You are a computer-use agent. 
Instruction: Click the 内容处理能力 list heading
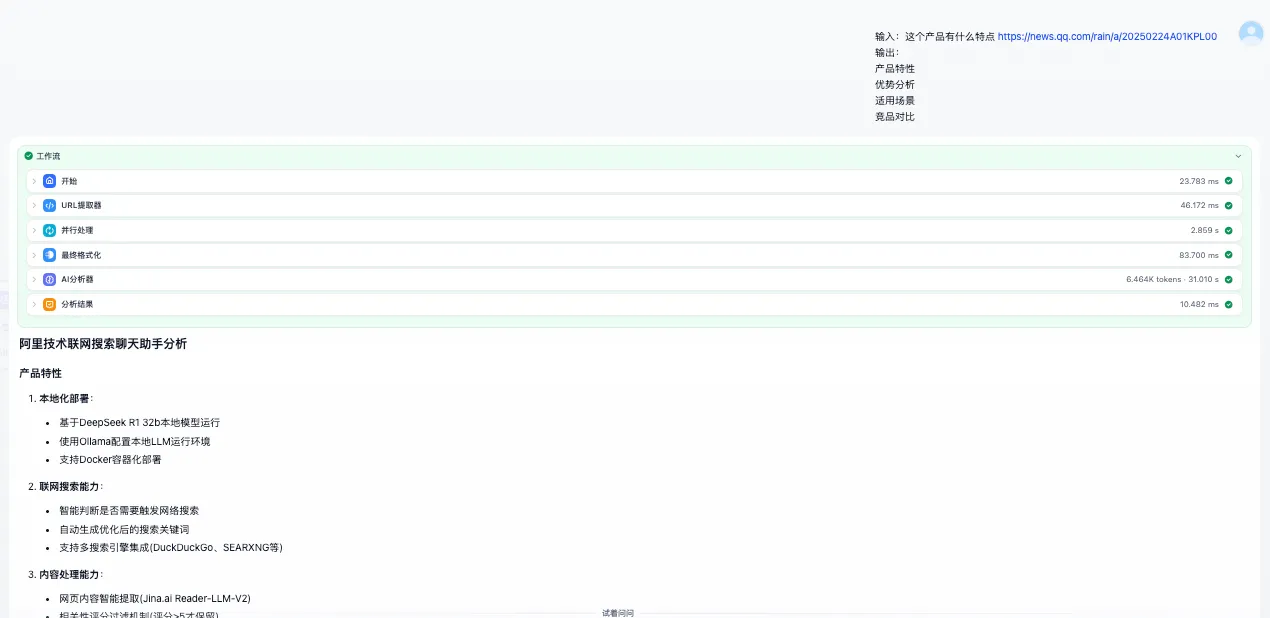point(69,574)
